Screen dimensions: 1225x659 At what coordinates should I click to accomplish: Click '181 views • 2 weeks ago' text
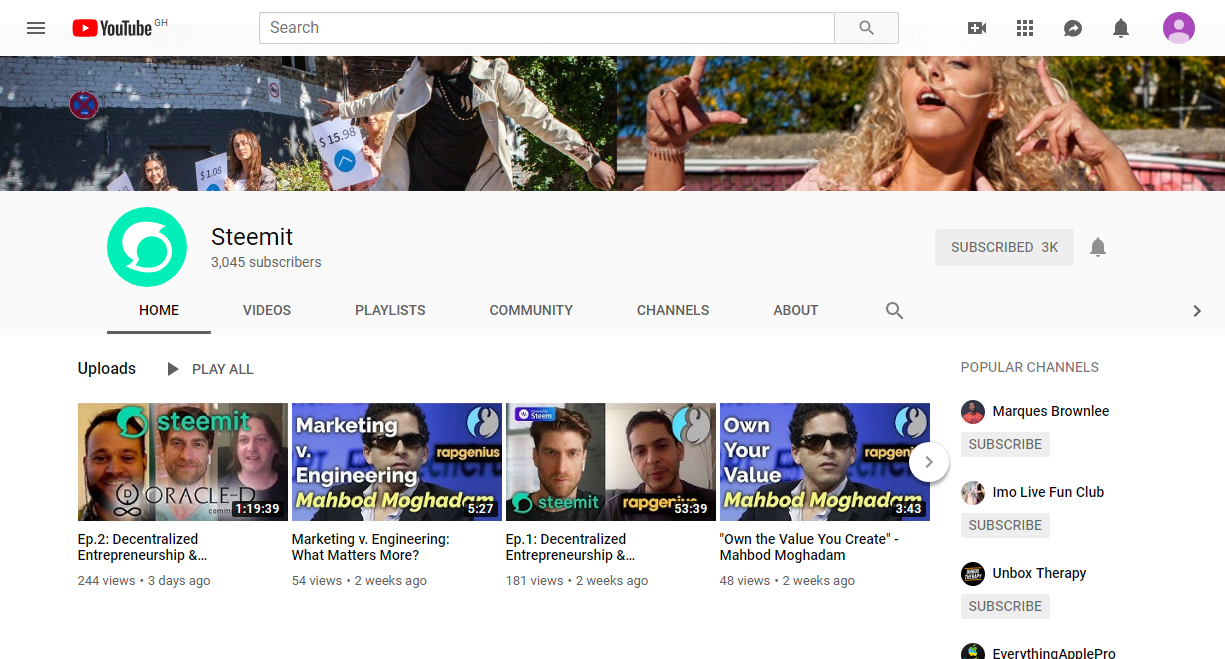point(577,581)
